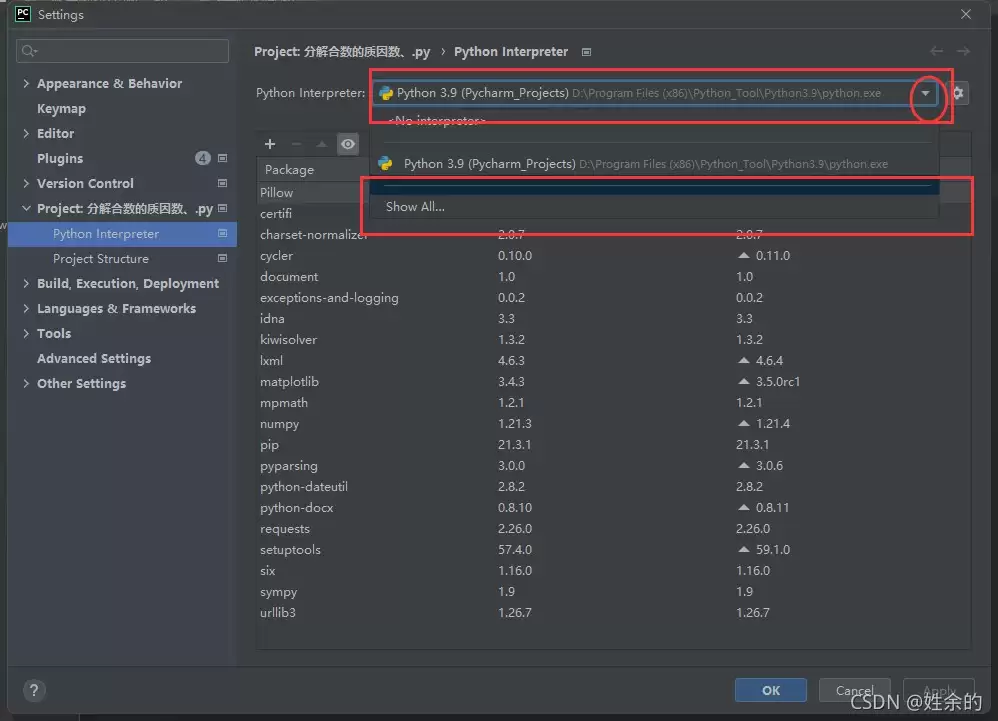Expand Build, Execution, Deployment section
Viewport: 998px width, 721px height.
[26, 283]
